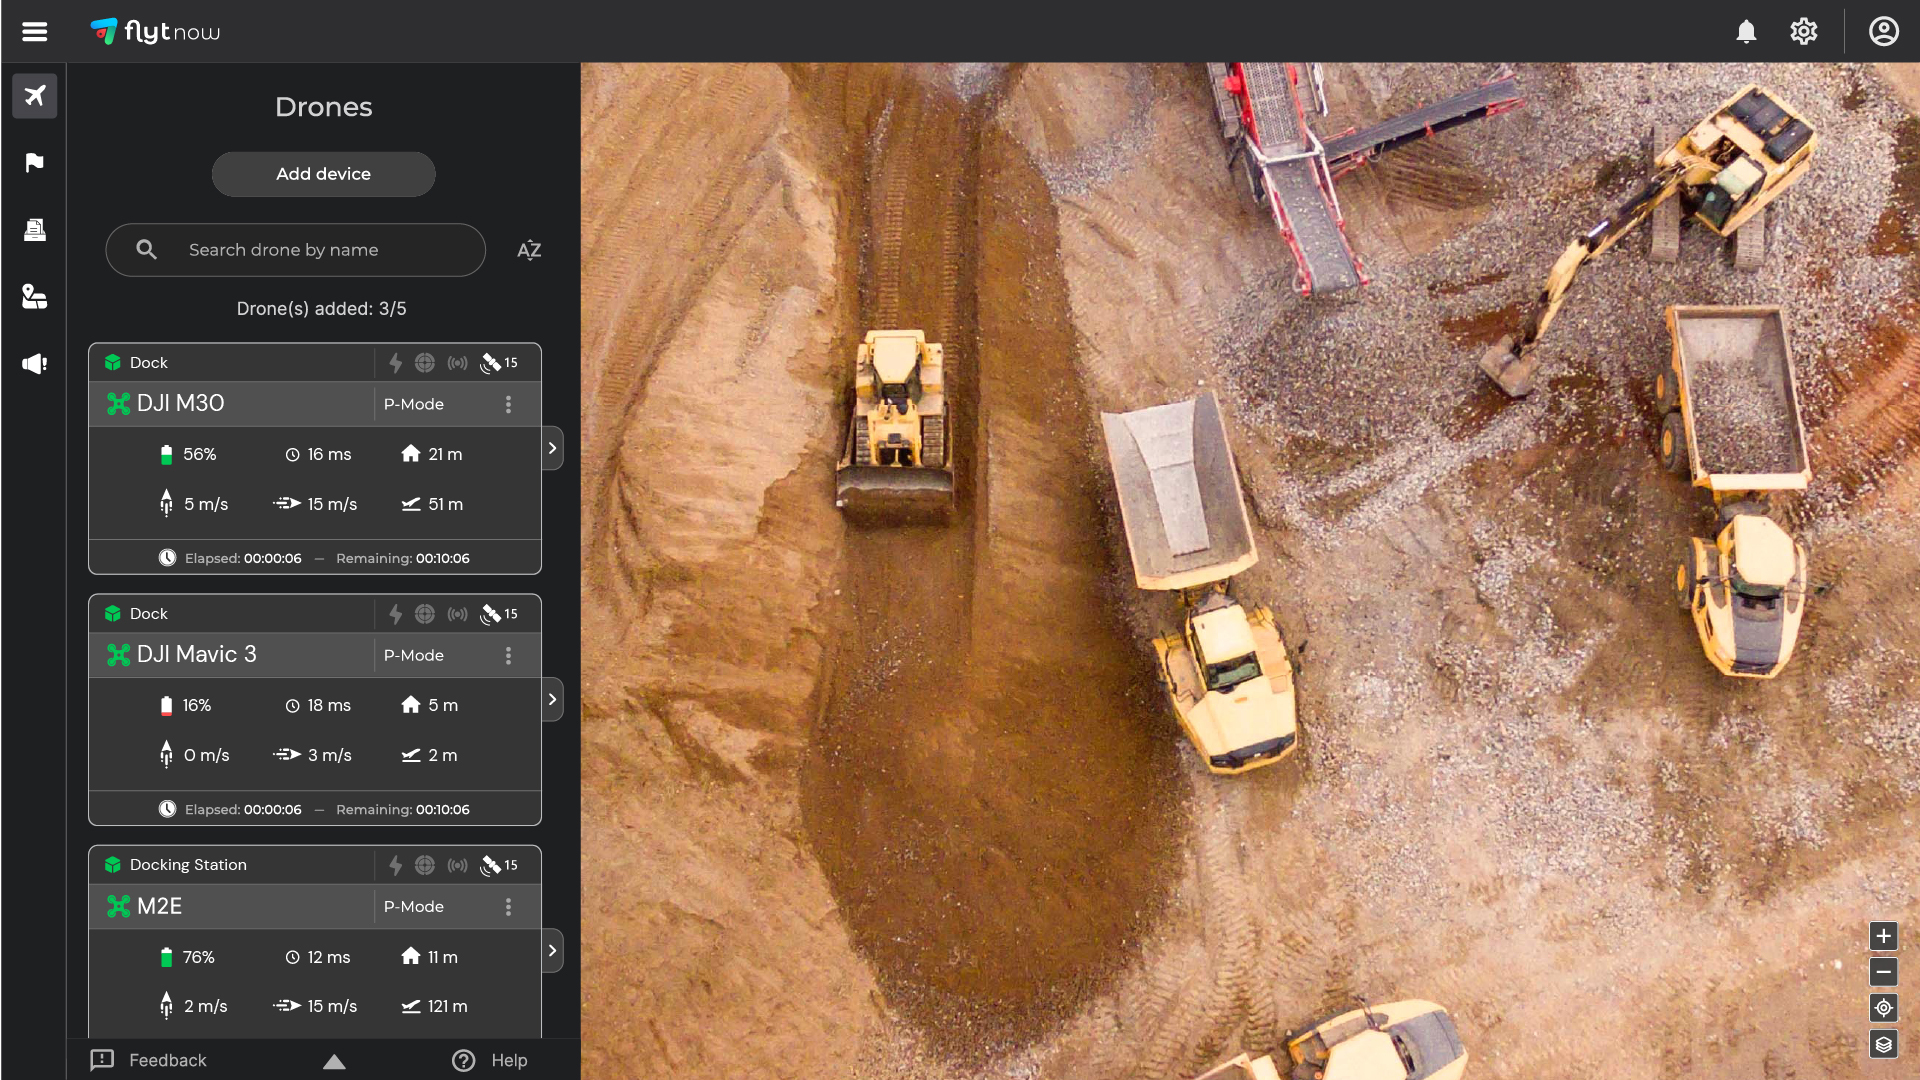Zoom in on the map

(1883, 936)
